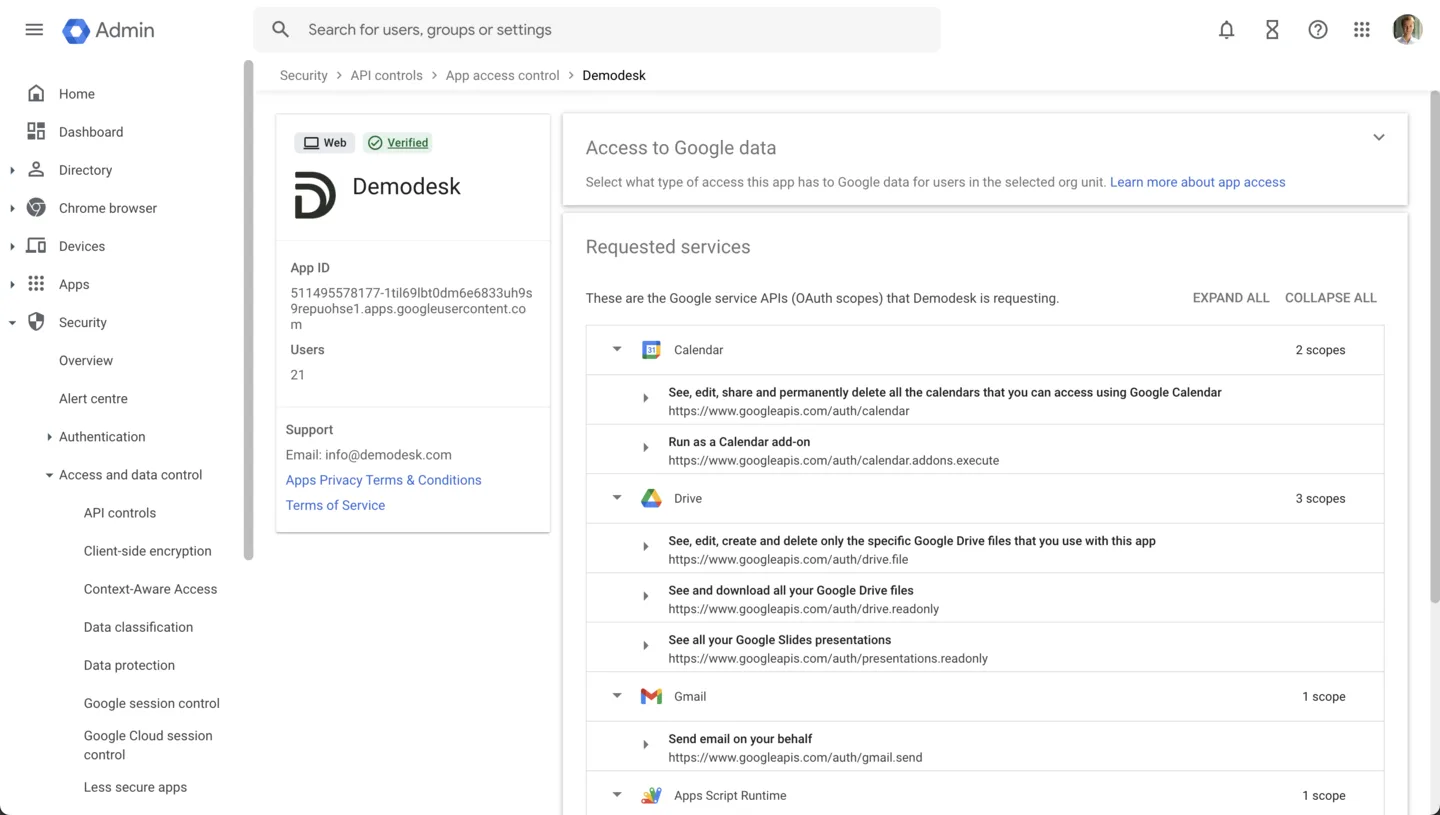This screenshot has width=1440, height=815.
Task: Click the Demodesk app logo
Action: (315, 195)
